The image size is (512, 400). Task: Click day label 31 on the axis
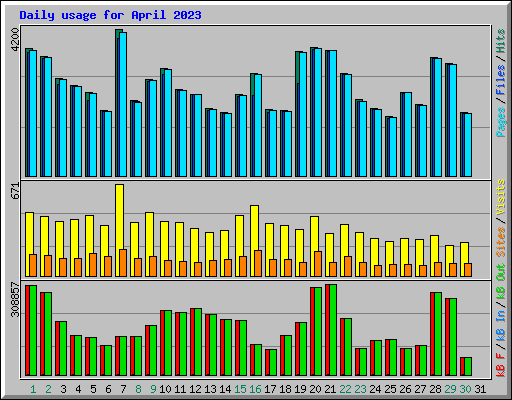click(480, 389)
